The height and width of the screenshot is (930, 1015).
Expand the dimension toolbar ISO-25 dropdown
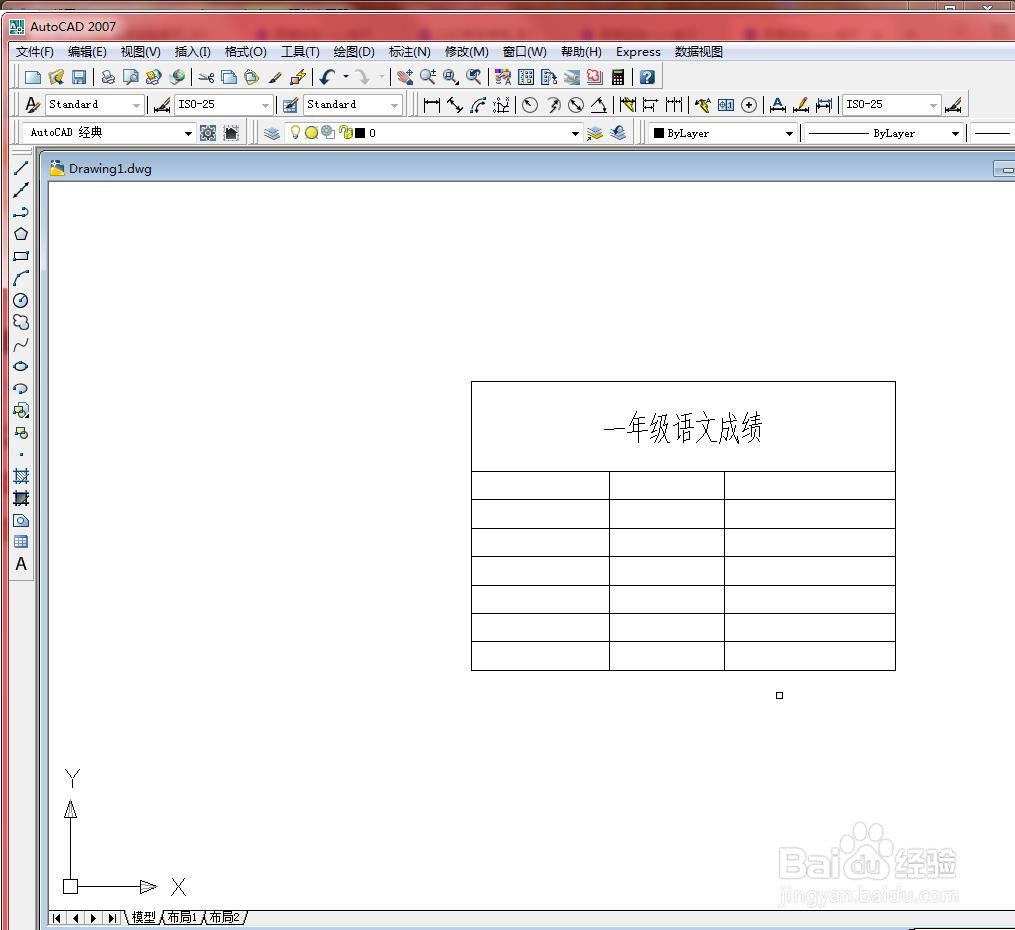(x=933, y=105)
